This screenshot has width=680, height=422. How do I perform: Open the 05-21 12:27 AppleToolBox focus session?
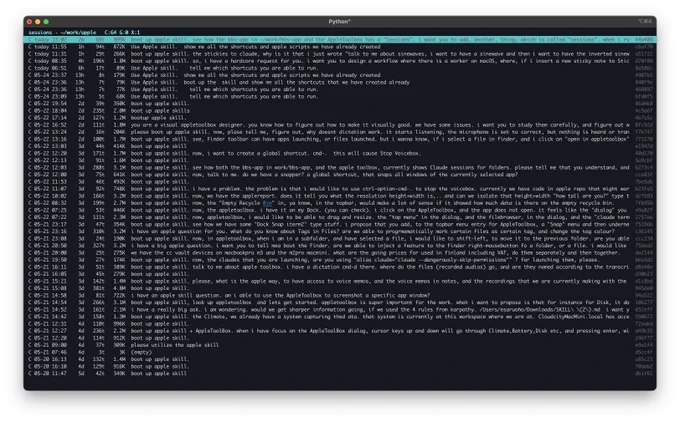point(340,331)
